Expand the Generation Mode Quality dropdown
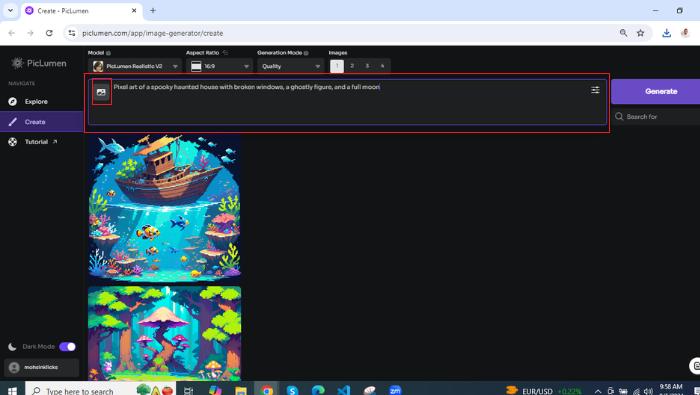This screenshot has height=395, width=700. pos(290,66)
